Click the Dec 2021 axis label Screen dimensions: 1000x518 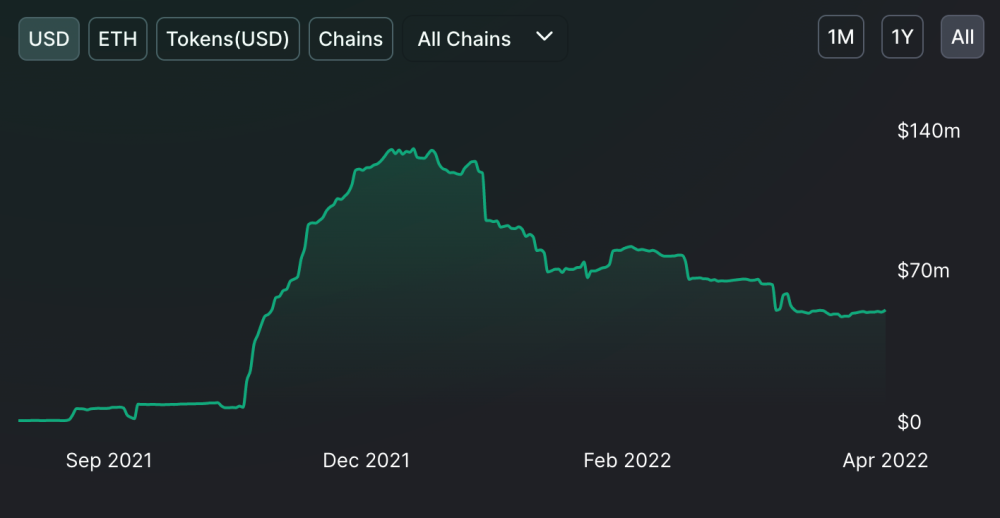(x=366, y=460)
